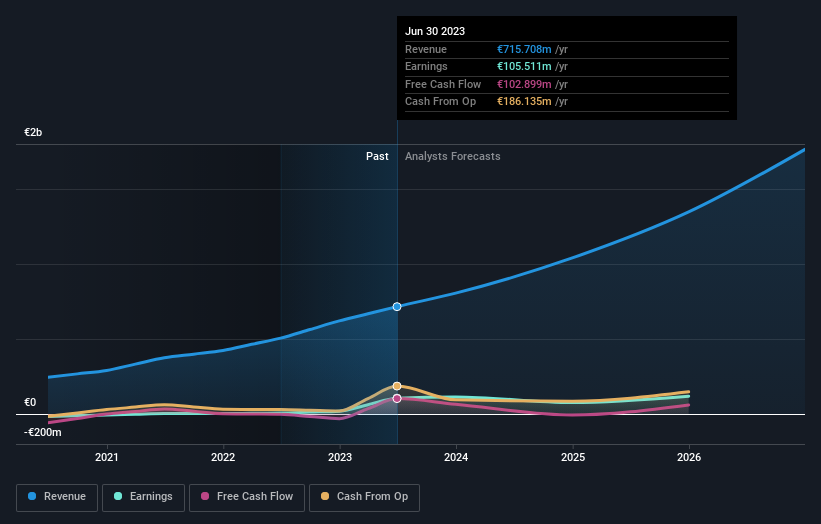Viewport: 821px width, 524px height.
Task: Click the 2025 x-axis label
Action: (x=573, y=457)
